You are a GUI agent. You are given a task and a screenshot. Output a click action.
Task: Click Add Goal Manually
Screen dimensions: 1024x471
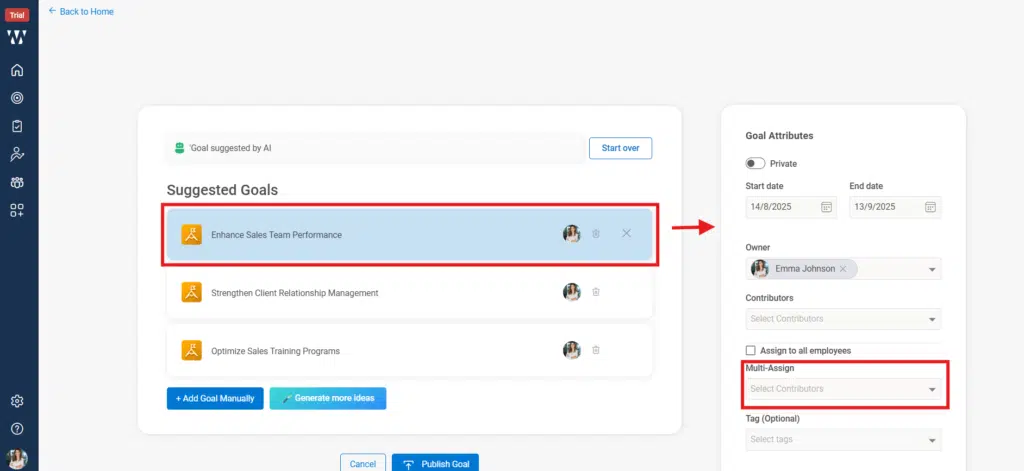215,398
